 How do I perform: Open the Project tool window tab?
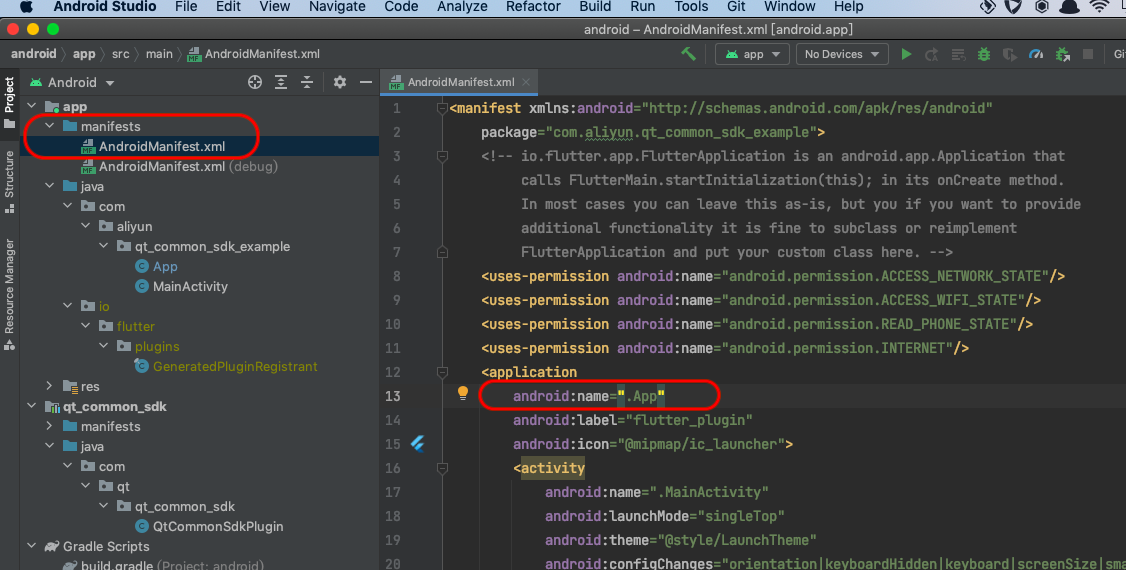pyautogui.click(x=9, y=103)
